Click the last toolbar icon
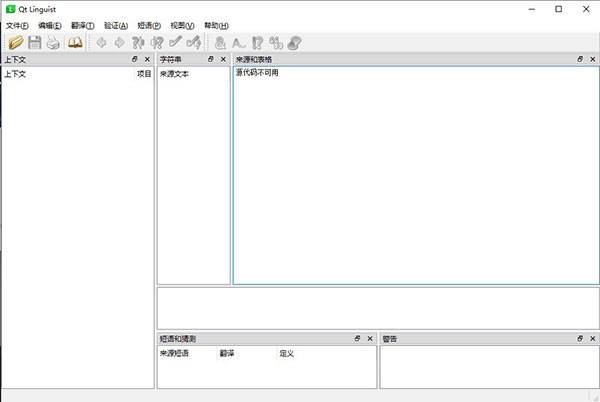The height and width of the screenshot is (402, 600). tap(294, 43)
